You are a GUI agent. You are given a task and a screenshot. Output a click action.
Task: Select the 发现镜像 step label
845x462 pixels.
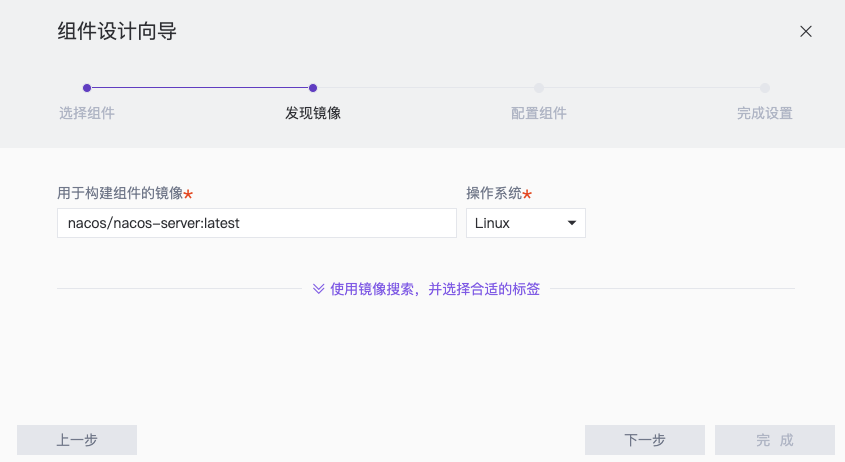point(313,113)
